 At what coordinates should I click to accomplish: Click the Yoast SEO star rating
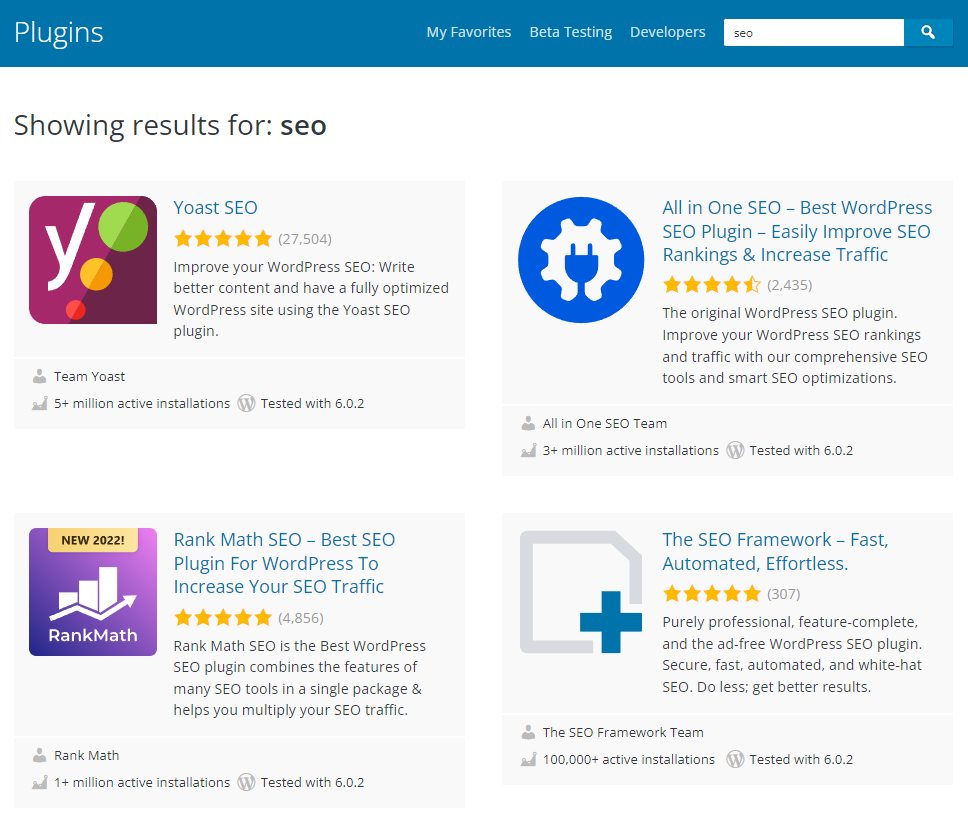[x=222, y=239]
